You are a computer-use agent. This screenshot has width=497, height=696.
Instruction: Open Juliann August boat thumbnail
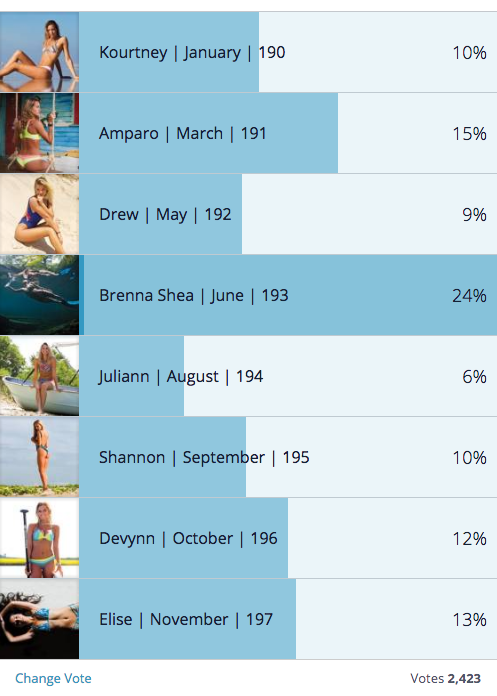point(39,376)
